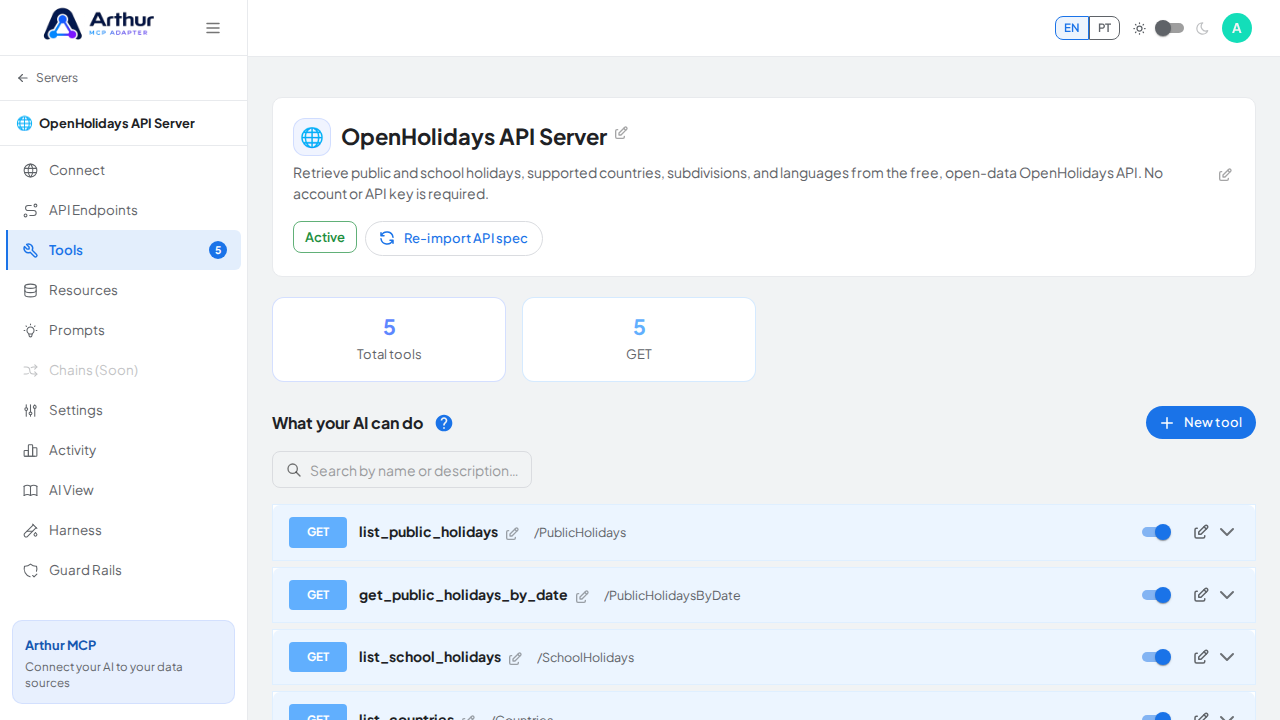Rename list_public_holidays using its pencil icon
This screenshot has width=1280, height=720.
(x=512, y=534)
